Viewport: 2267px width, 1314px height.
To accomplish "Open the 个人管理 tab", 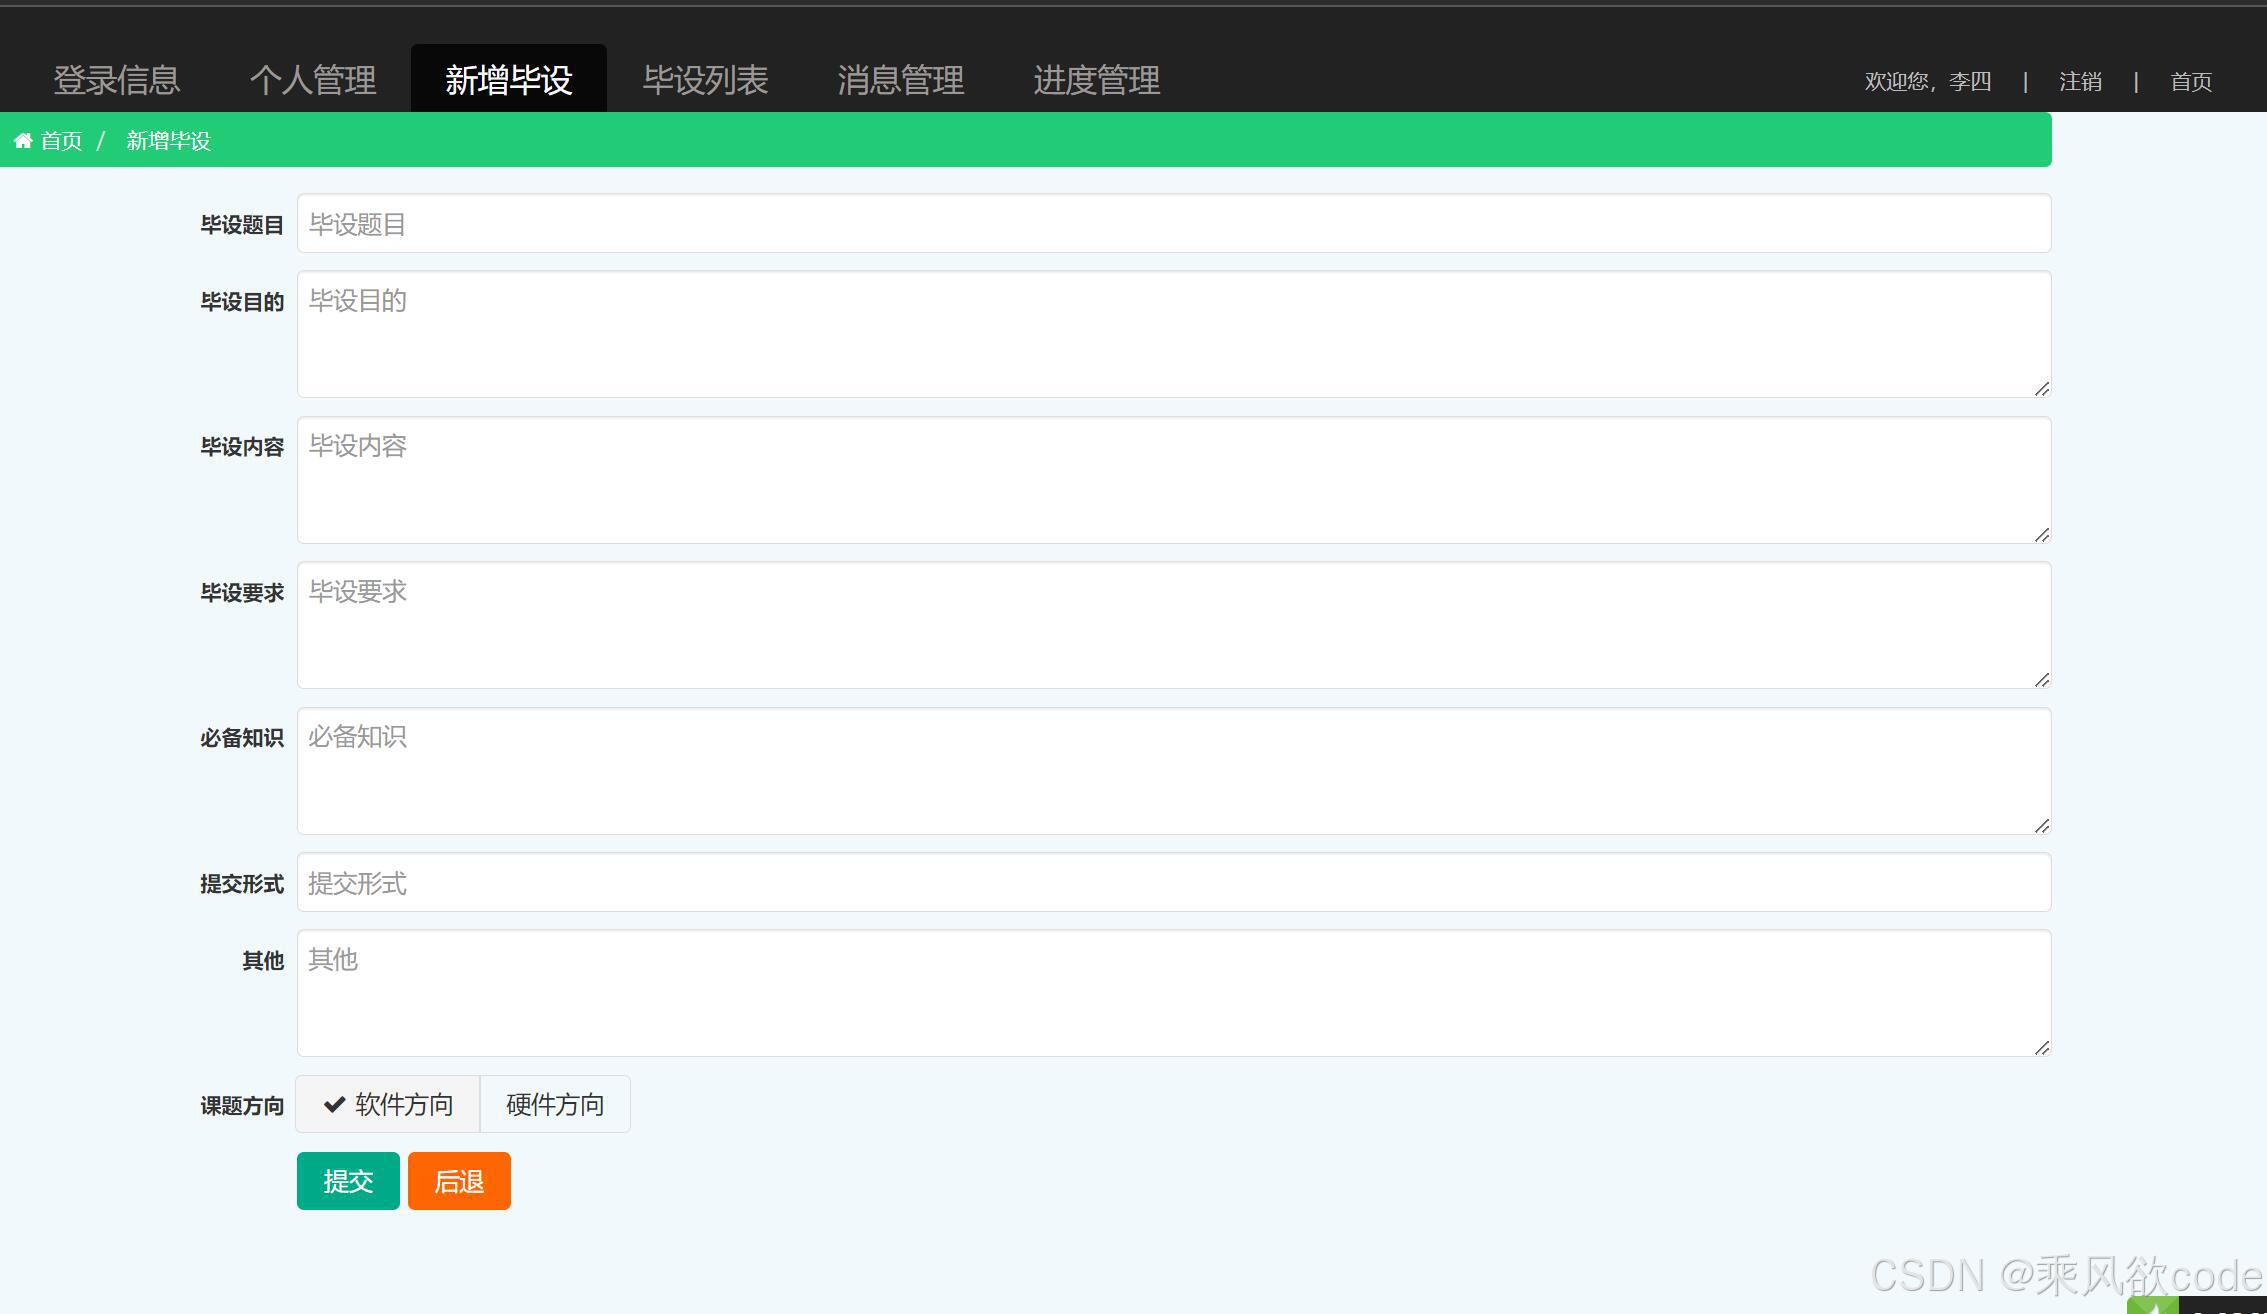I will click(x=313, y=80).
